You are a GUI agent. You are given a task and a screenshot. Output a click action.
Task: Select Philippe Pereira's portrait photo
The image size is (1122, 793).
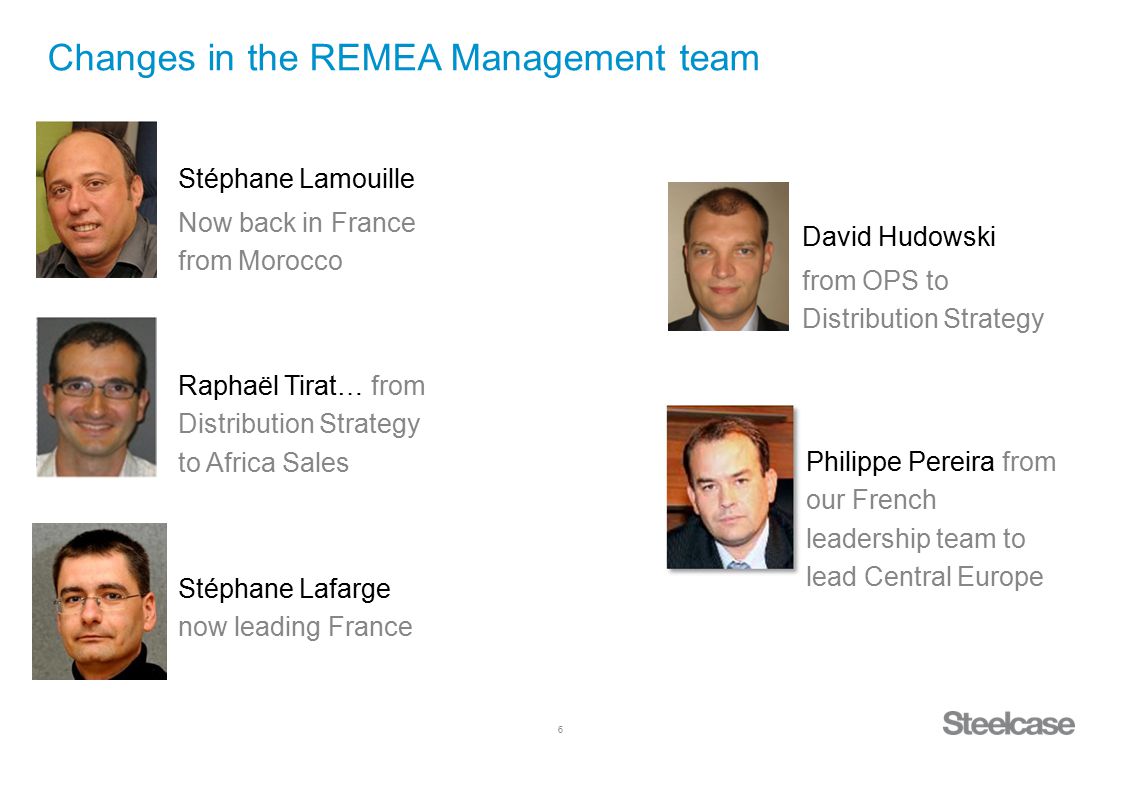[x=730, y=487]
